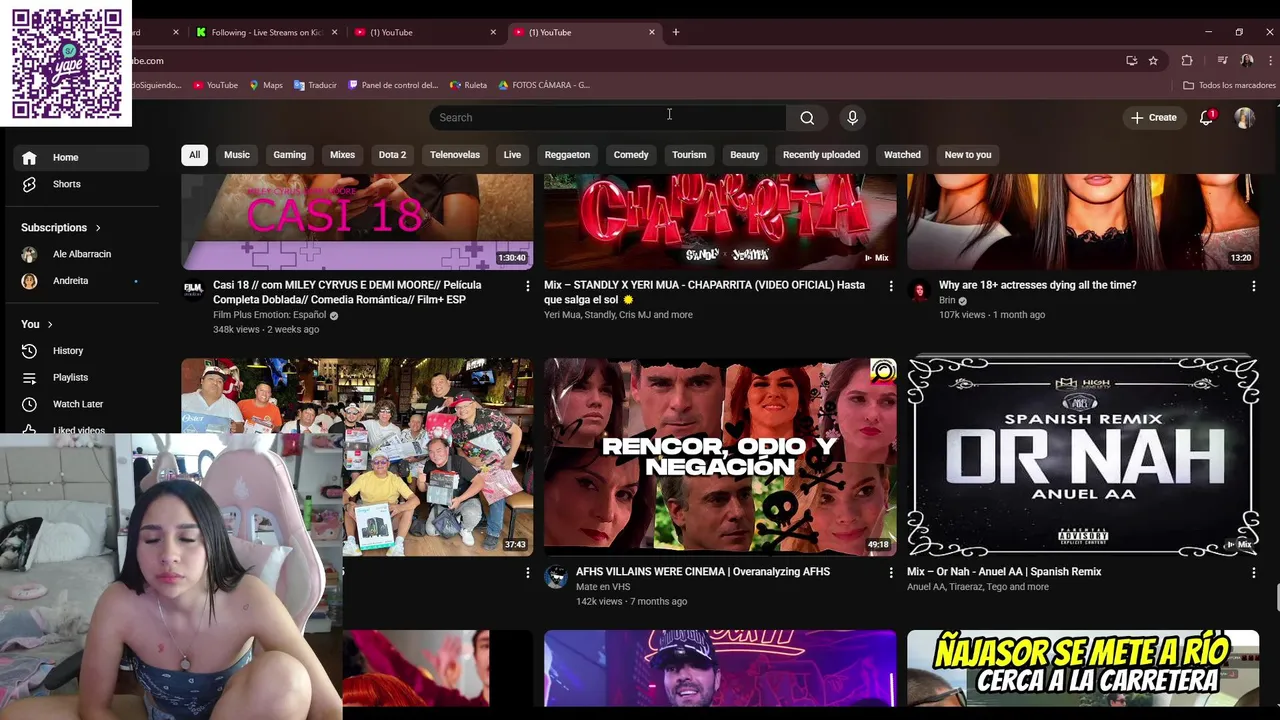Viewport: 1280px width, 720px height.
Task: Click Film Plus Emotion channel avatar
Action: pos(193,290)
